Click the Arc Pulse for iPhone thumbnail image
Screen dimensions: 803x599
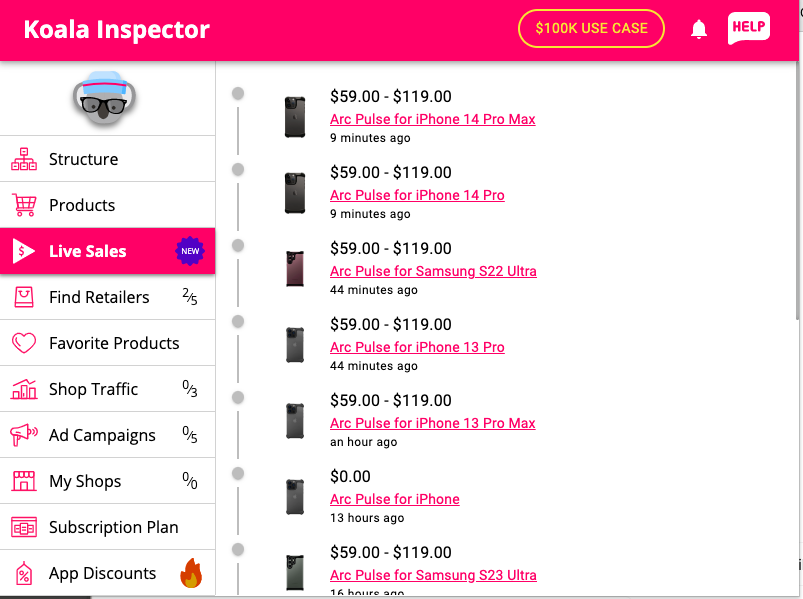[295, 497]
